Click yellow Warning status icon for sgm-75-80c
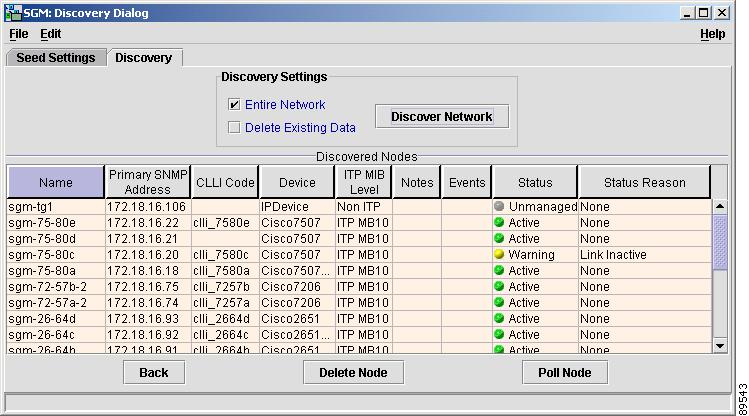 point(499,254)
